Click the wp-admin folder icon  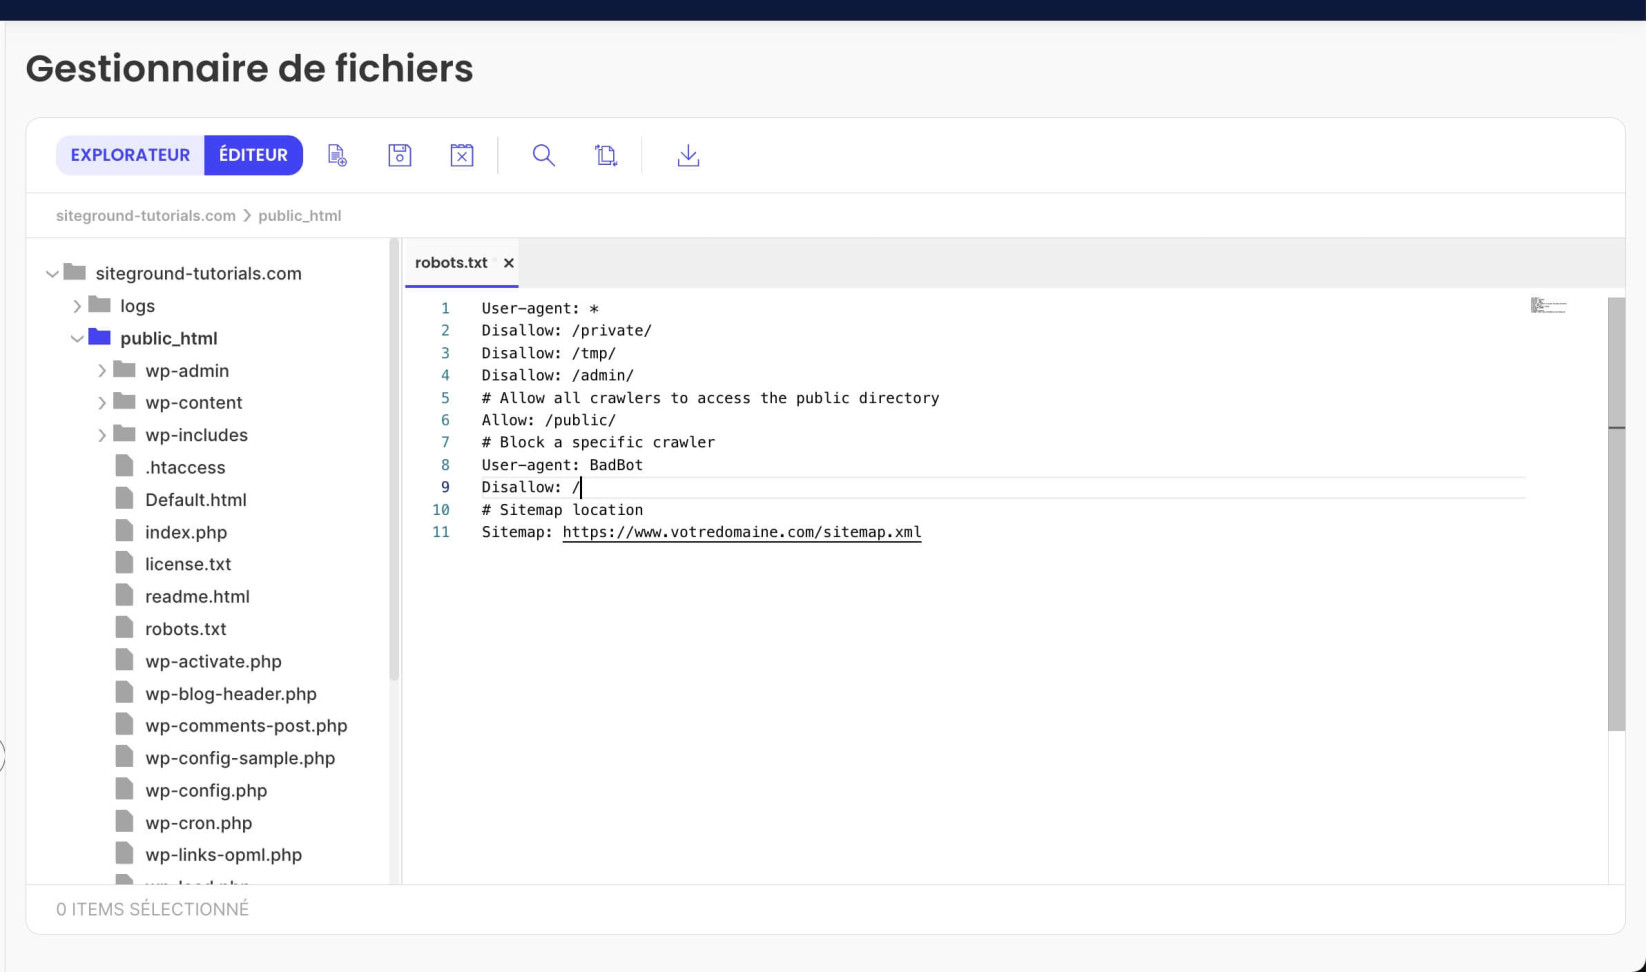(124, 369)
